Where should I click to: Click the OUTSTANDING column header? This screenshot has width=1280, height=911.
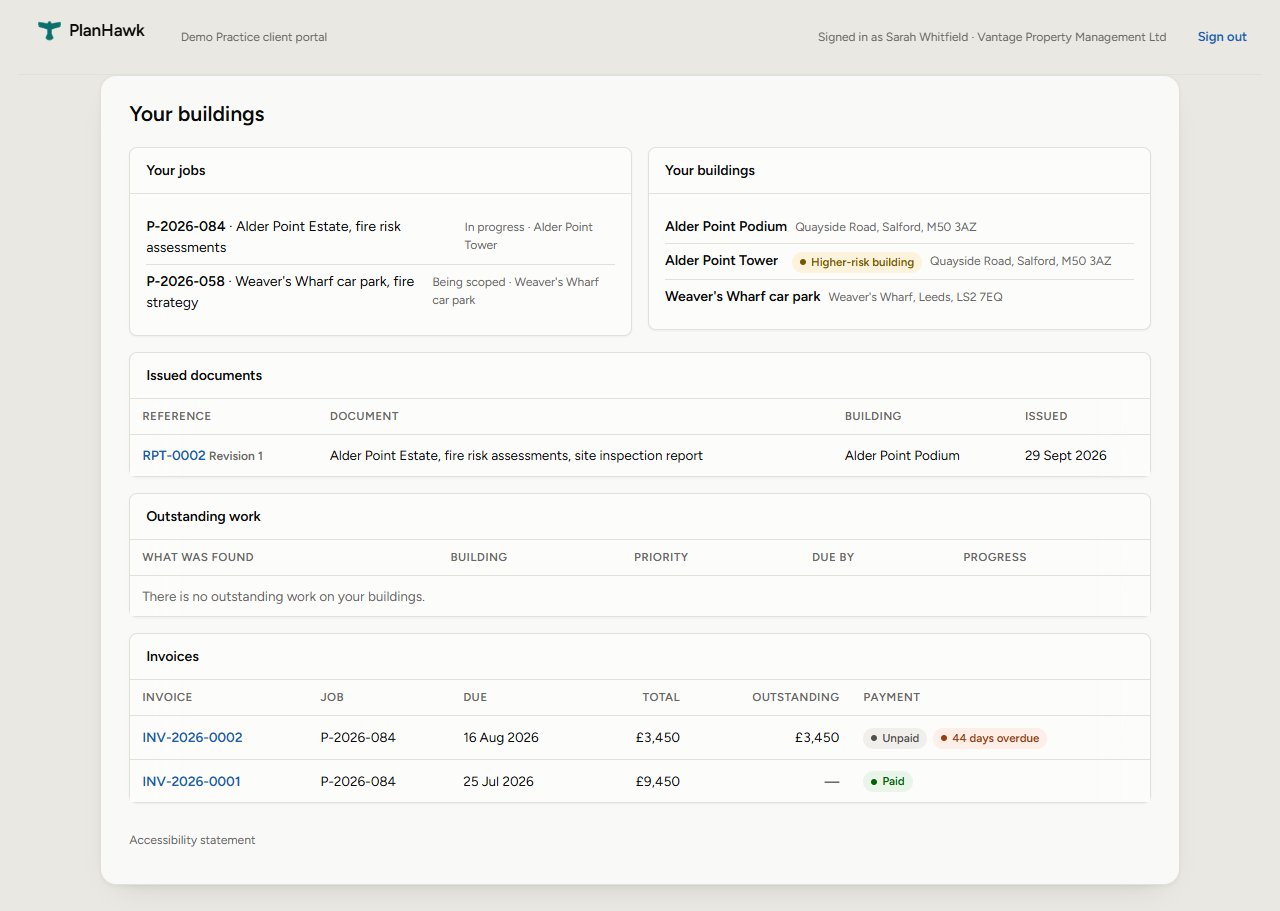pos(795,697)
